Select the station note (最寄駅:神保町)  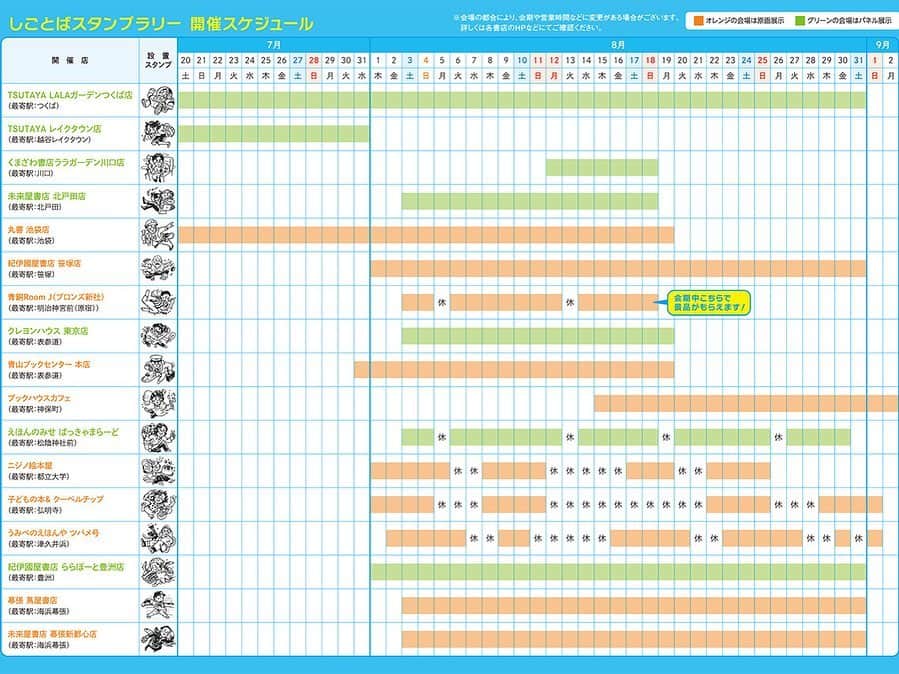tap(34, 409)
